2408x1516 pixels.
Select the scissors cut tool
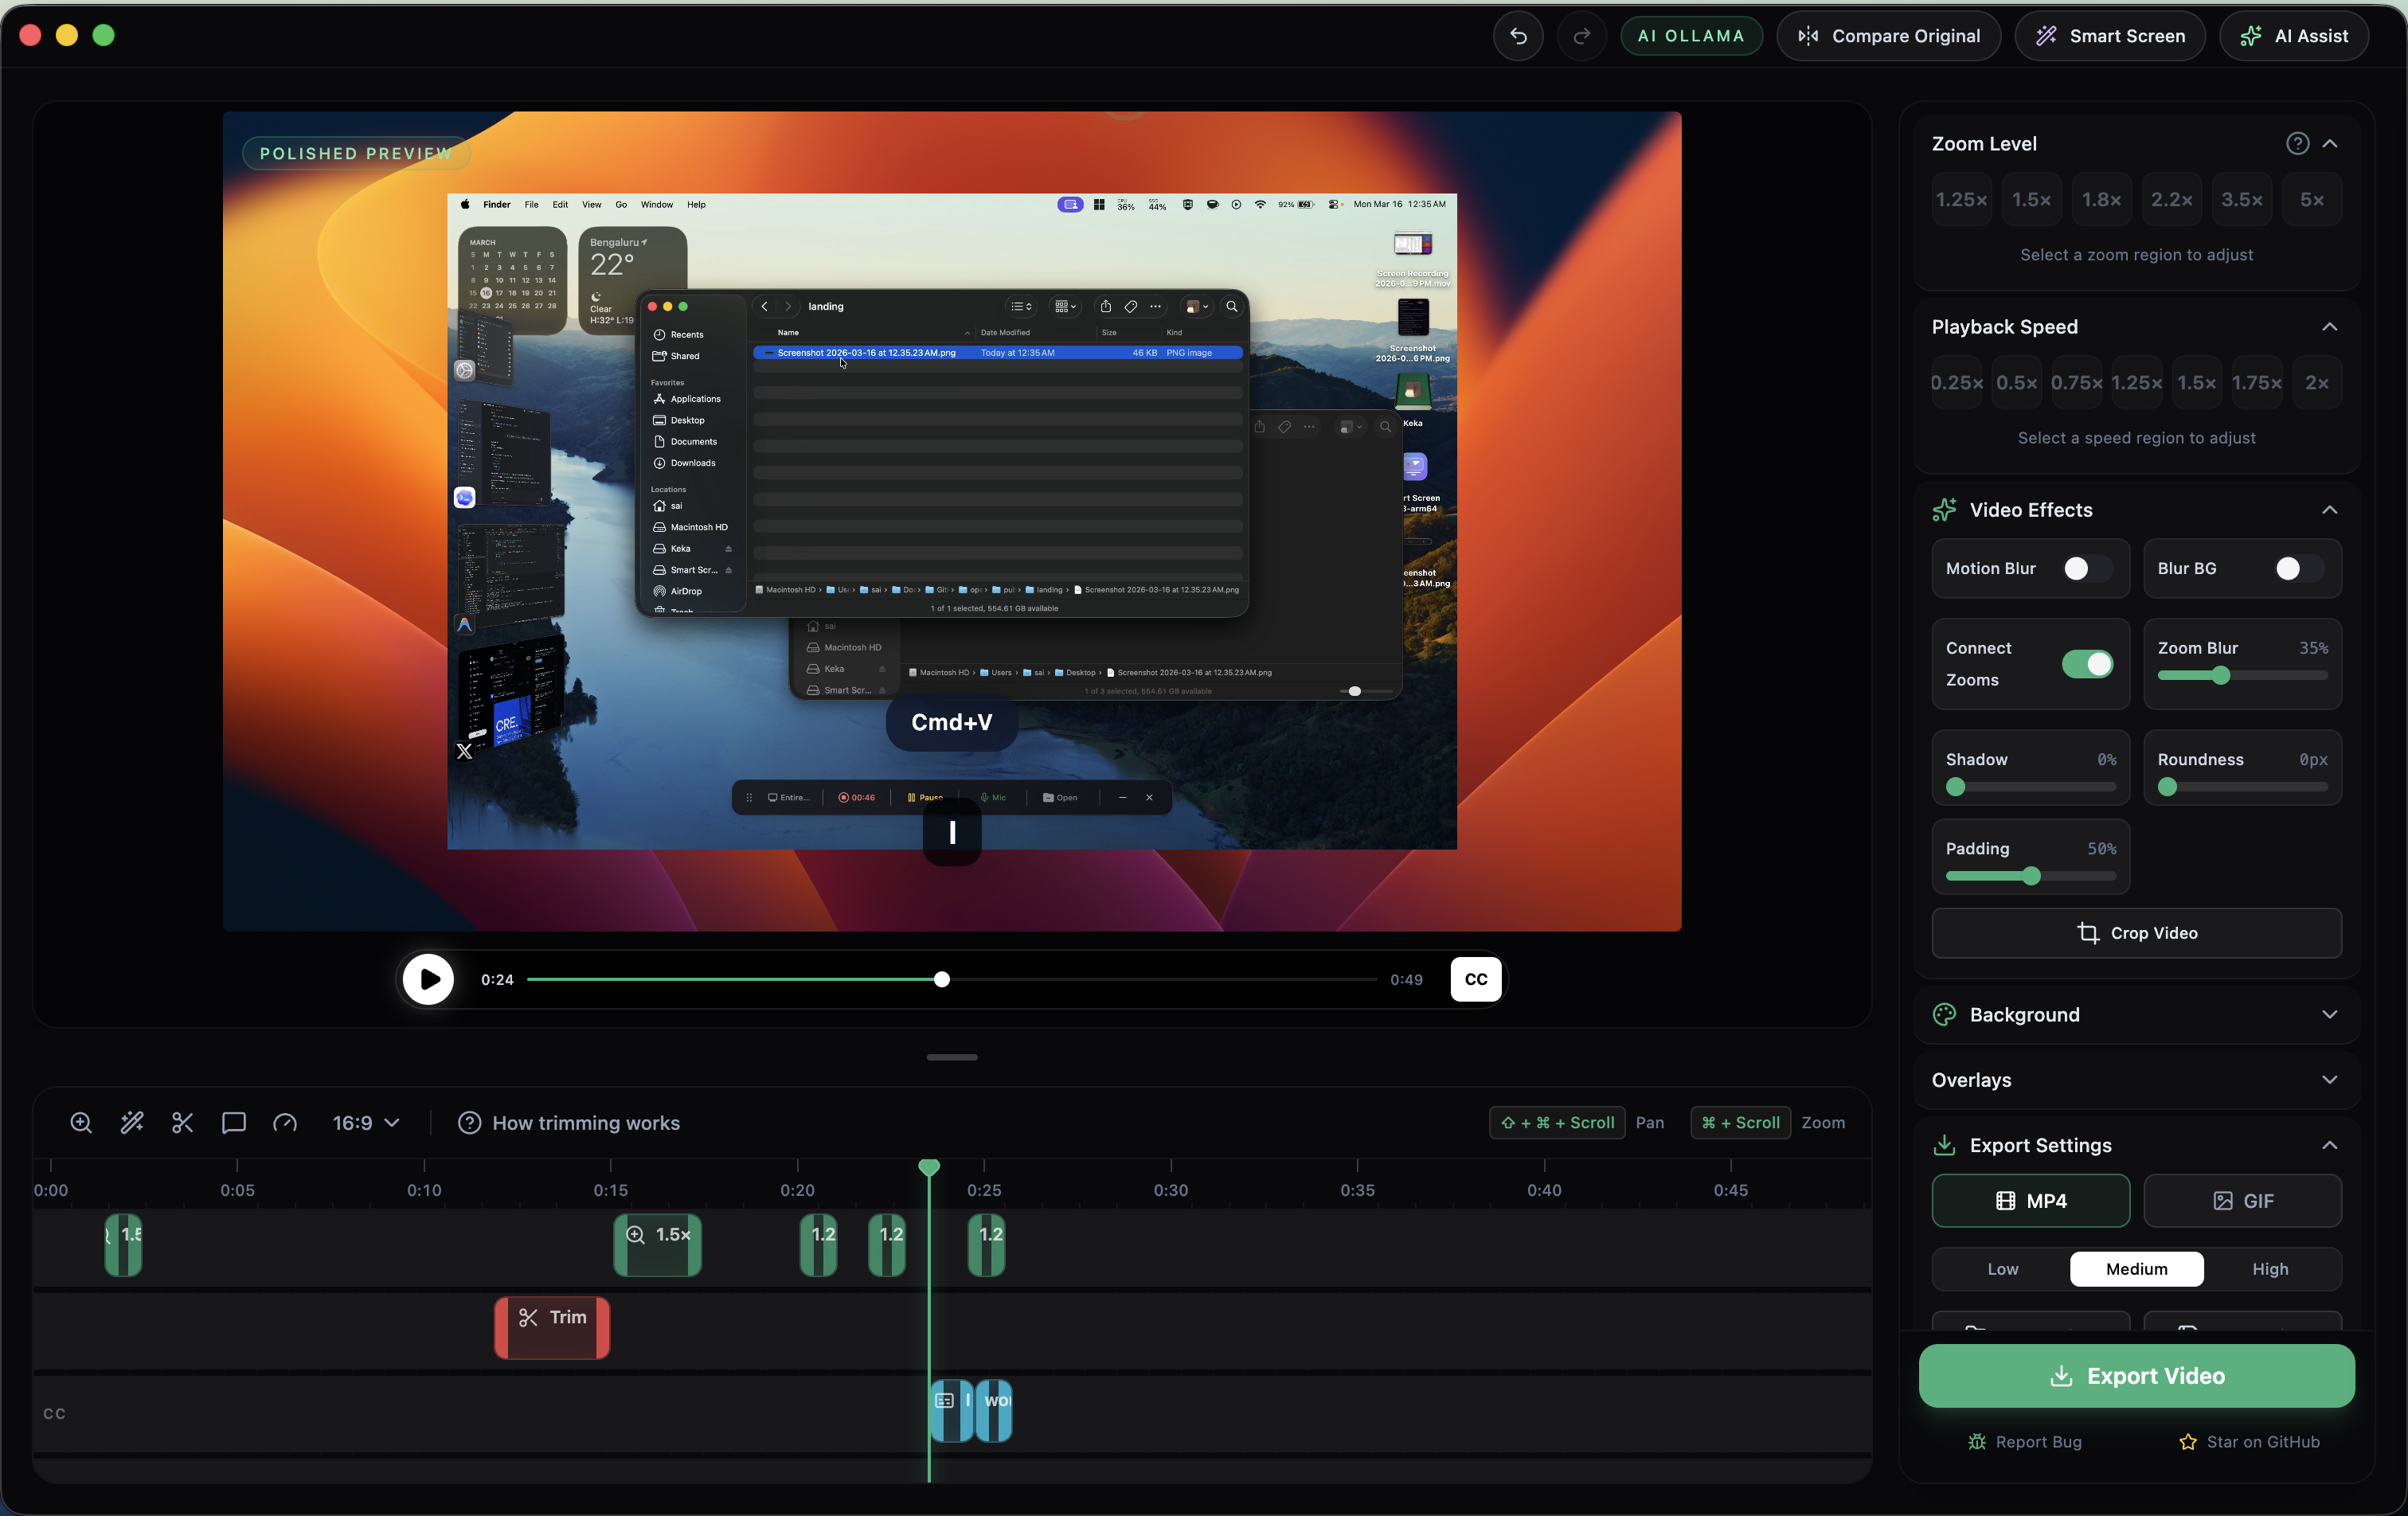tap(182, 1122)
